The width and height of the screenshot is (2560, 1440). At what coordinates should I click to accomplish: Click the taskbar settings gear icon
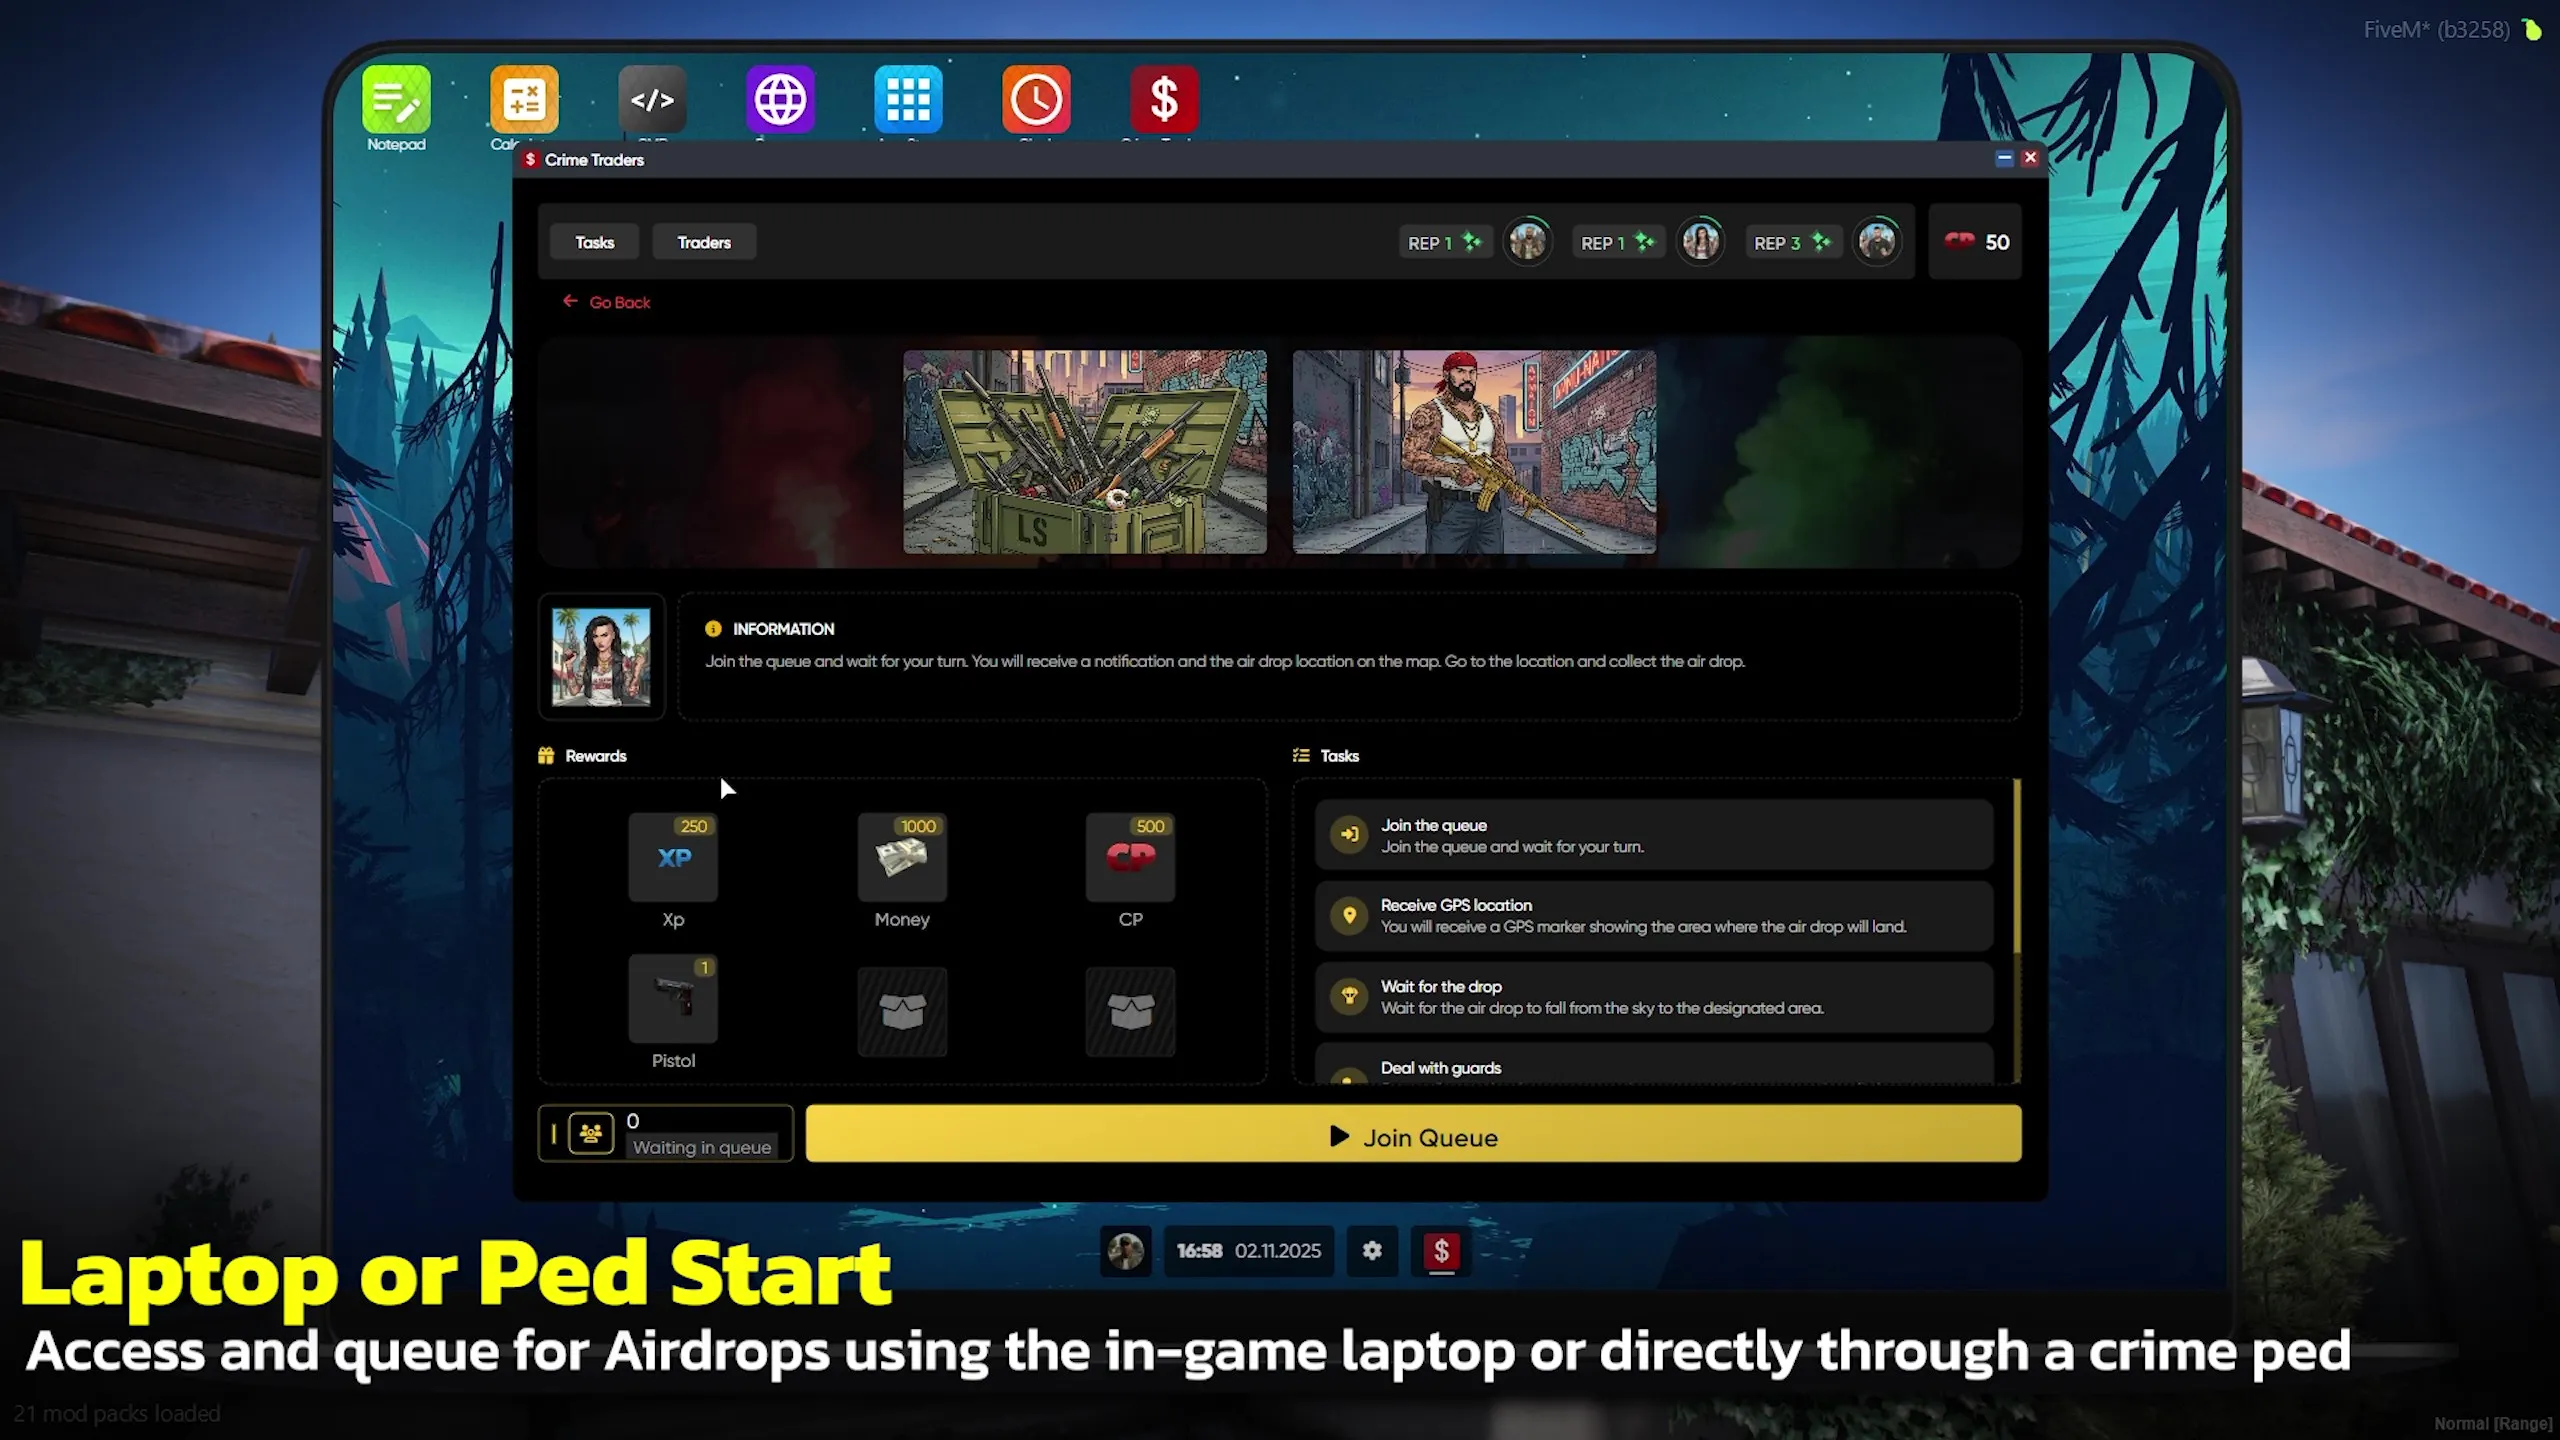tap(1372, 1250)
